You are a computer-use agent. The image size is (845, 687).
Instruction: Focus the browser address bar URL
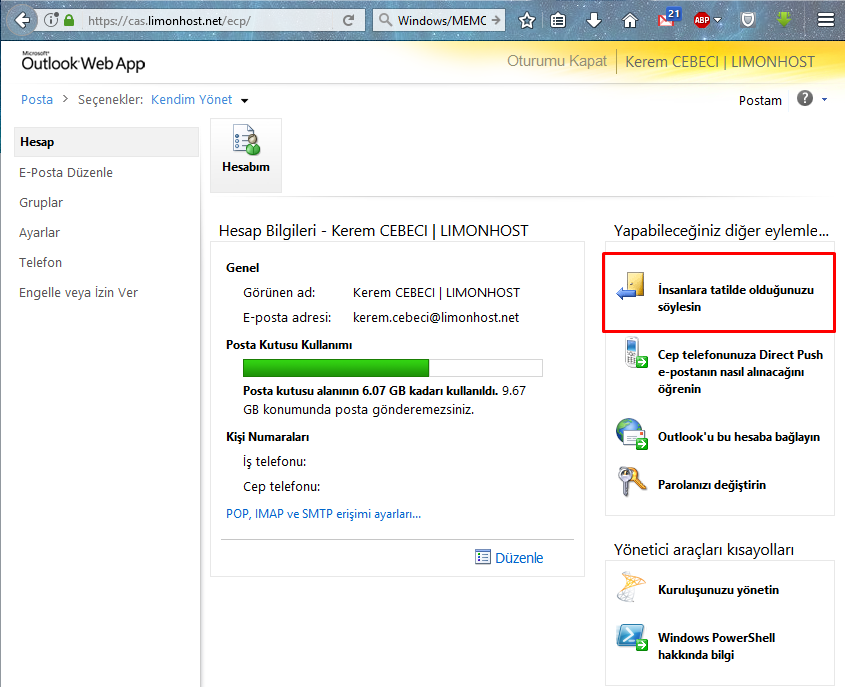(210, 20)
